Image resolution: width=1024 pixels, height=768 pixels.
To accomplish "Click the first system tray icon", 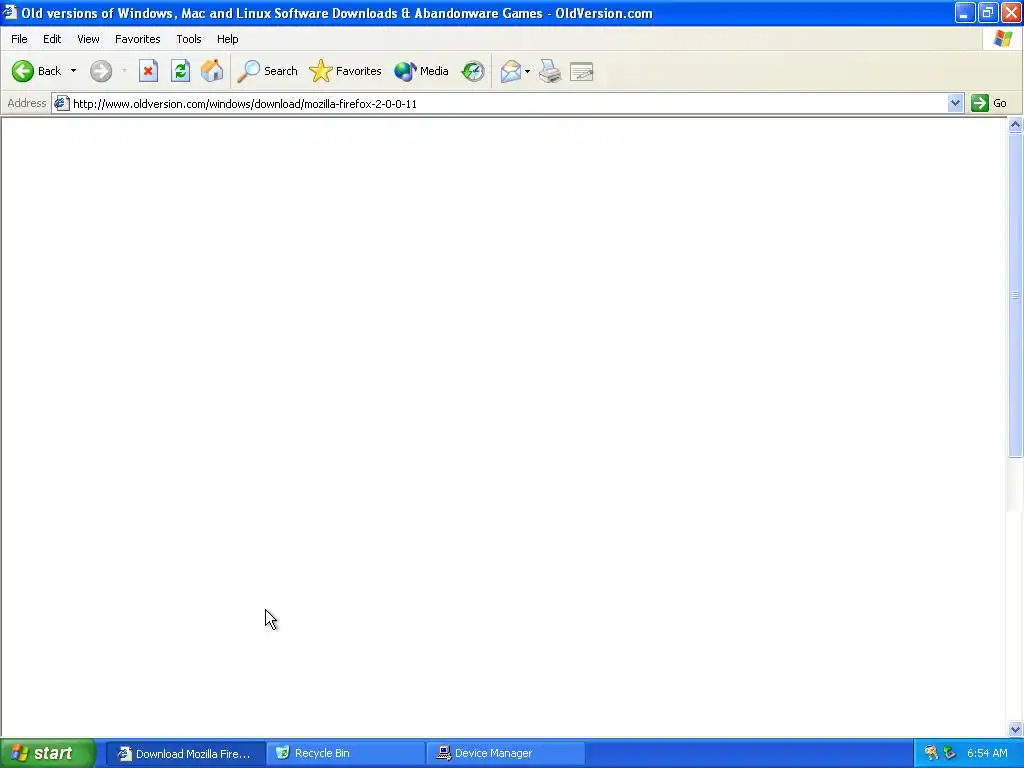I will click(x=931, y=753).
